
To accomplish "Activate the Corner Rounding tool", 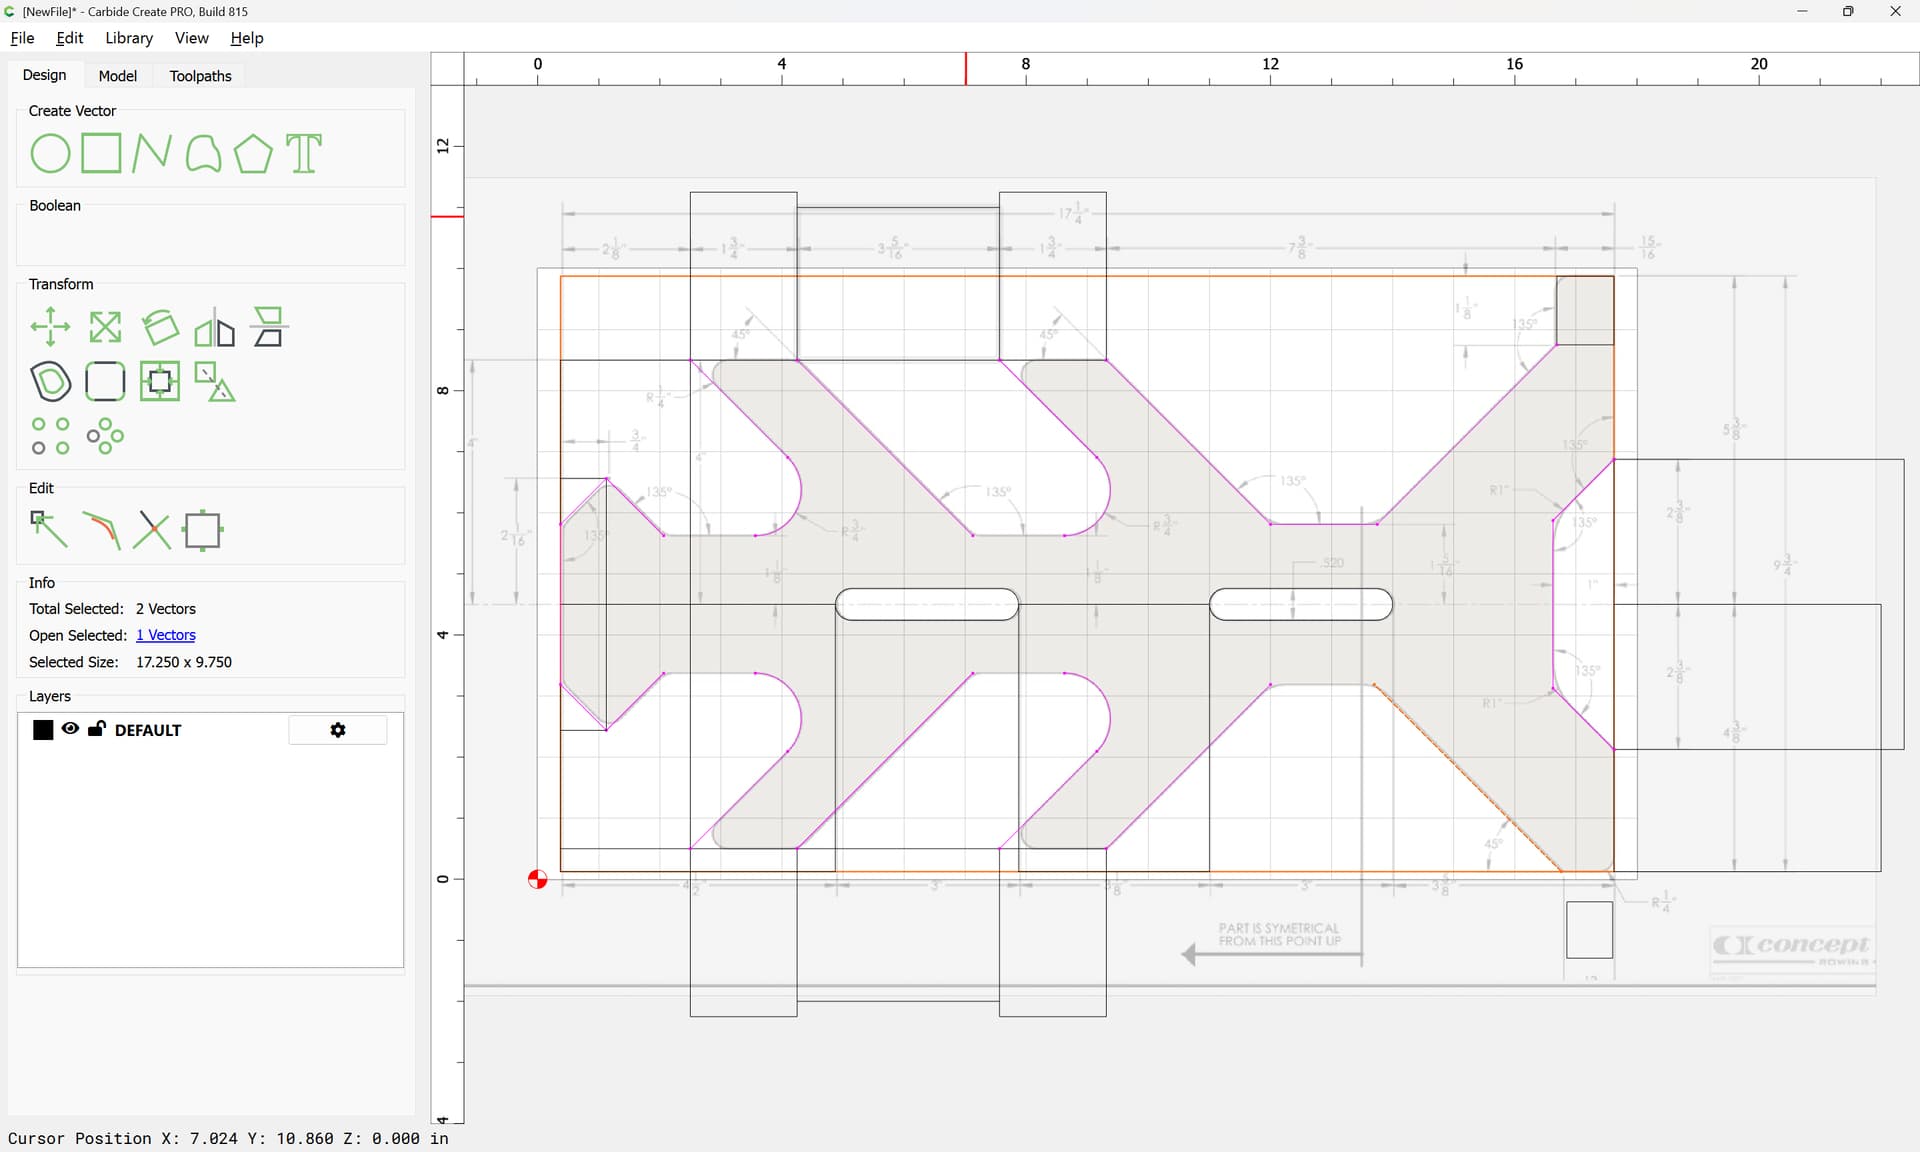I will (x=105, y=381).
